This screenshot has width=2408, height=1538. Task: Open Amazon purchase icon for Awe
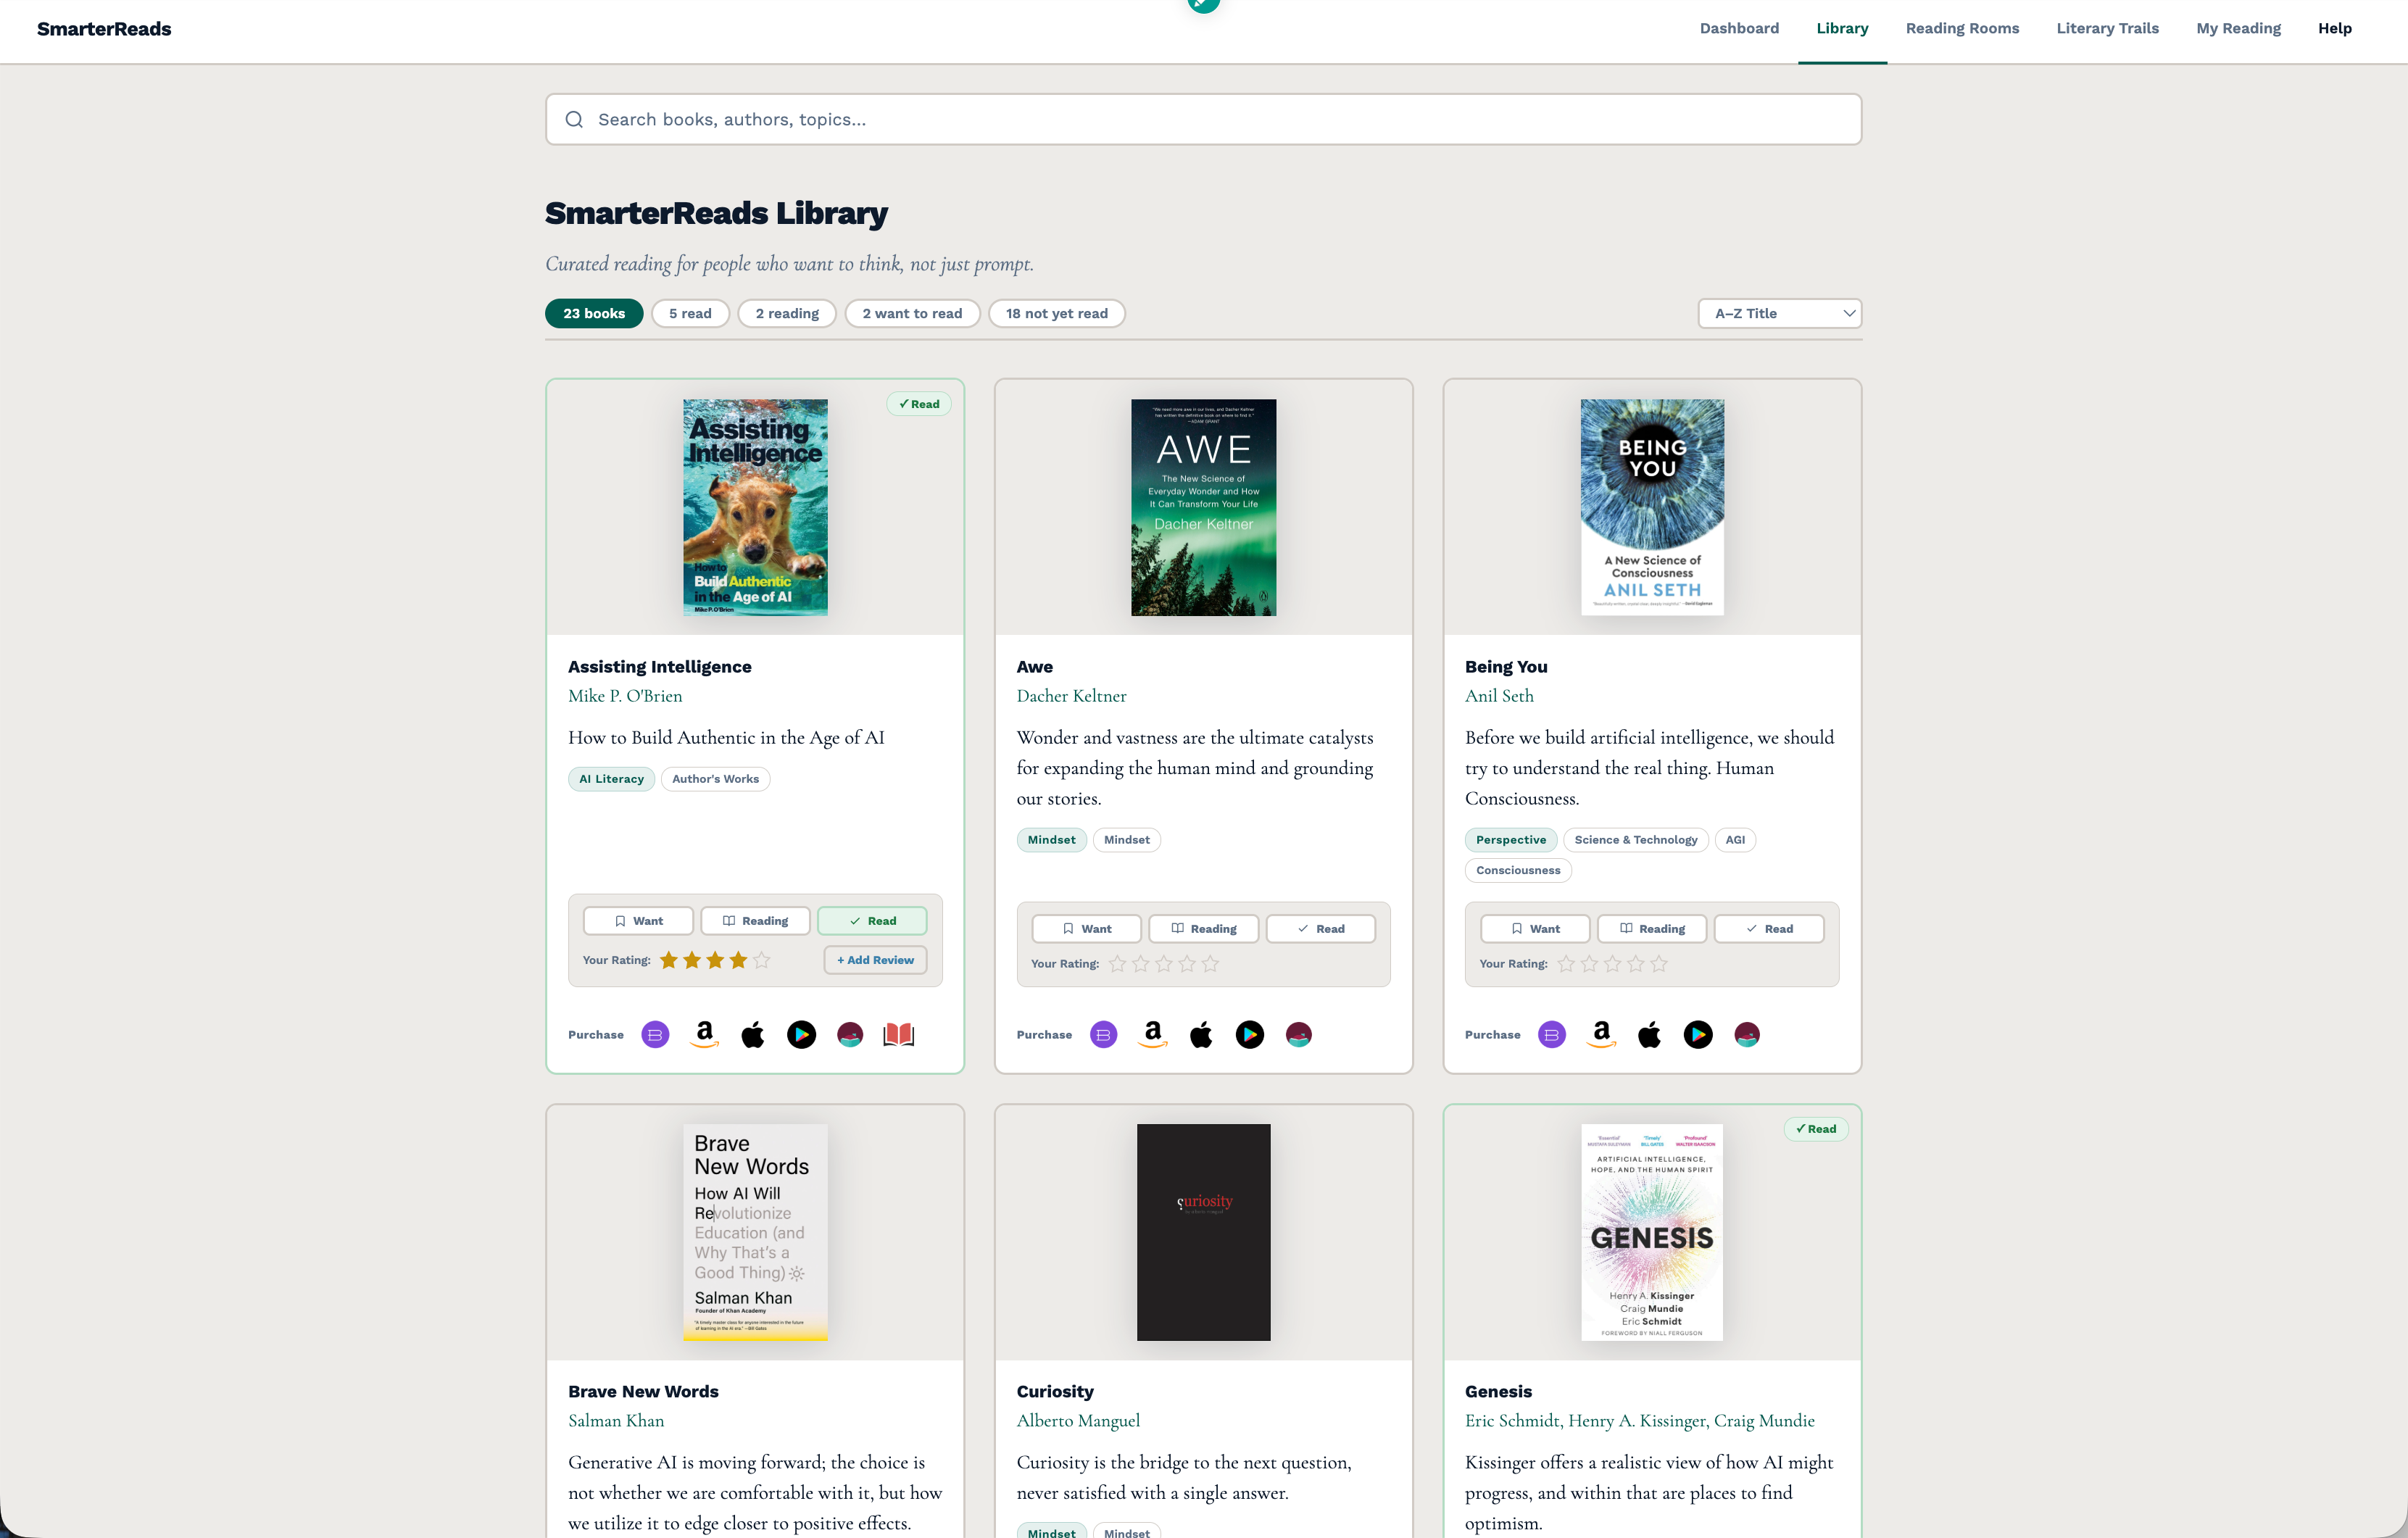1152,1034
